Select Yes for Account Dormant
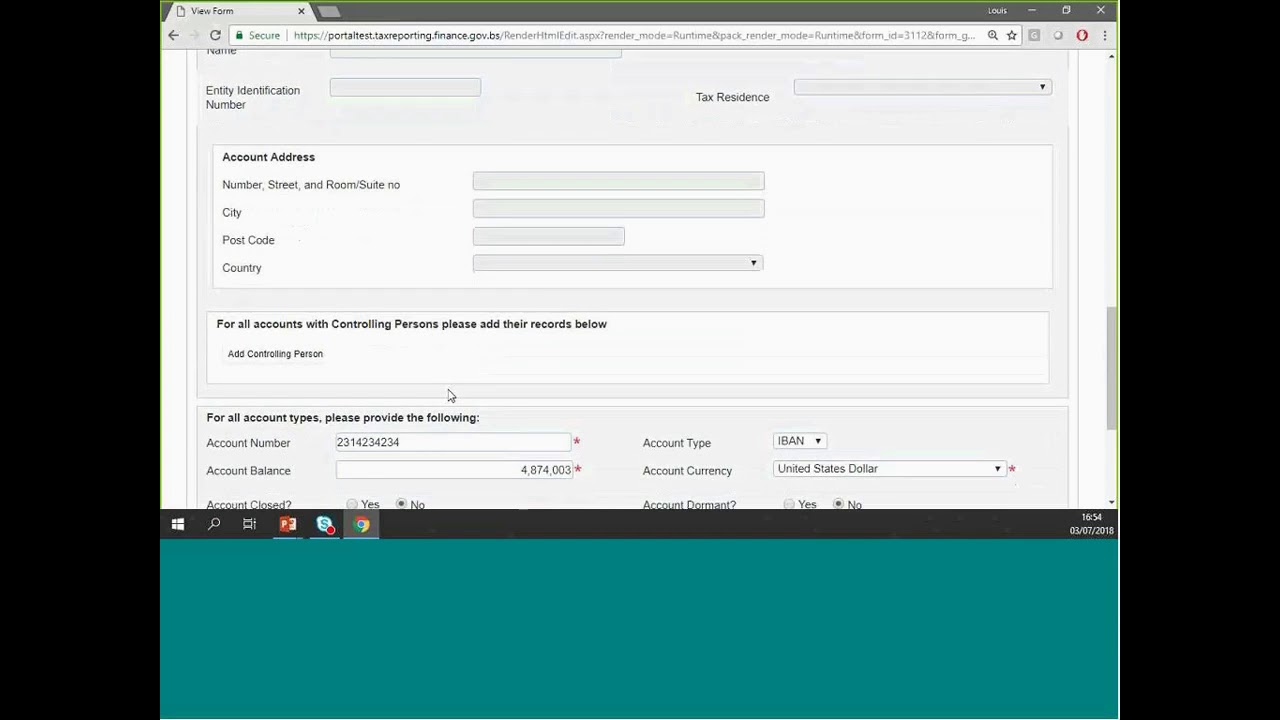The image size is (1280, 720). pyautogui.click(x=789, y=504)
